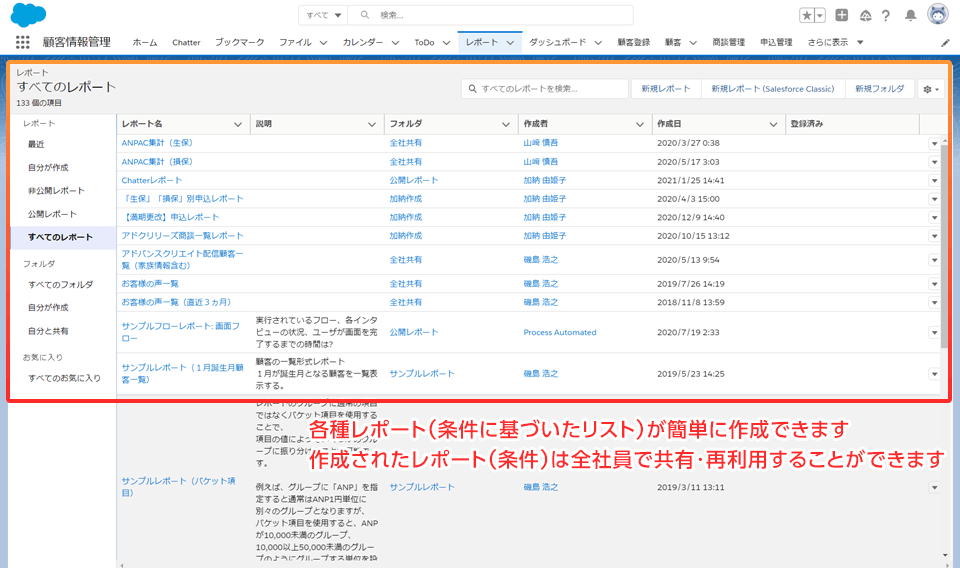Open the notifications bell

[910, 15]
